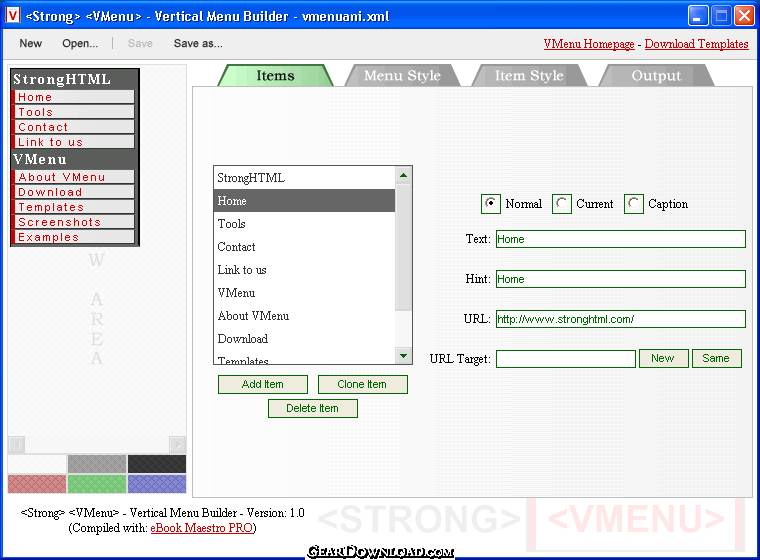Choose the white preview background swatch
This screenshot has height=560, width=760.
(37, 464)
